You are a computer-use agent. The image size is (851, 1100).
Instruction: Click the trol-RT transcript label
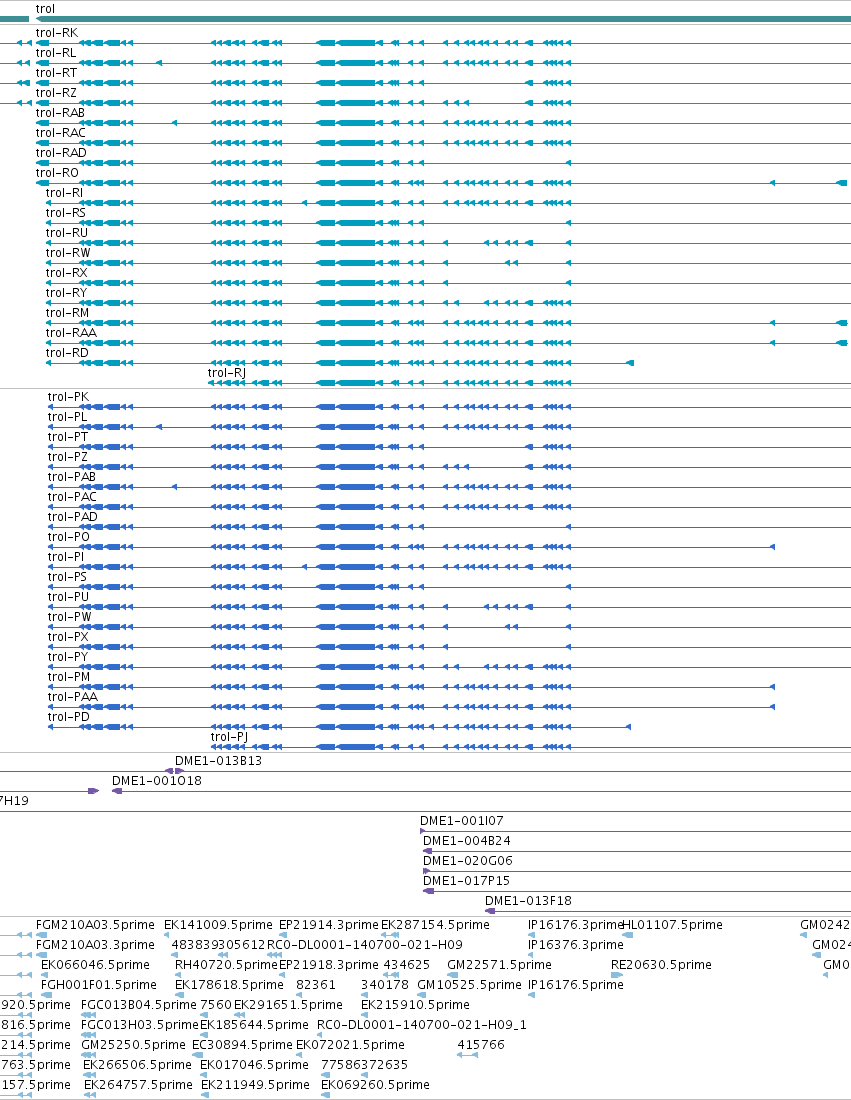(x=56, y=73)
